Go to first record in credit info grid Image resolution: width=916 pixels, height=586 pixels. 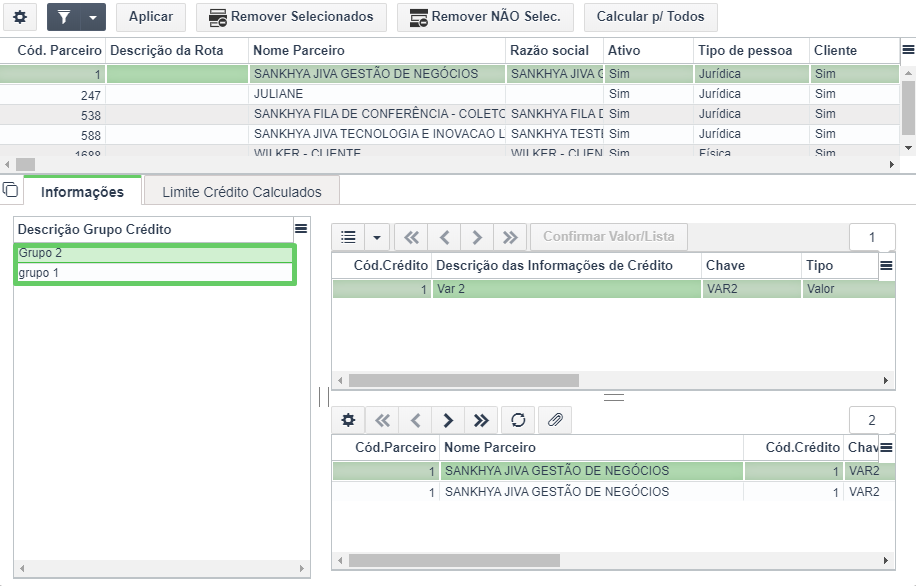pyautogui.click(x=411, y=237)
